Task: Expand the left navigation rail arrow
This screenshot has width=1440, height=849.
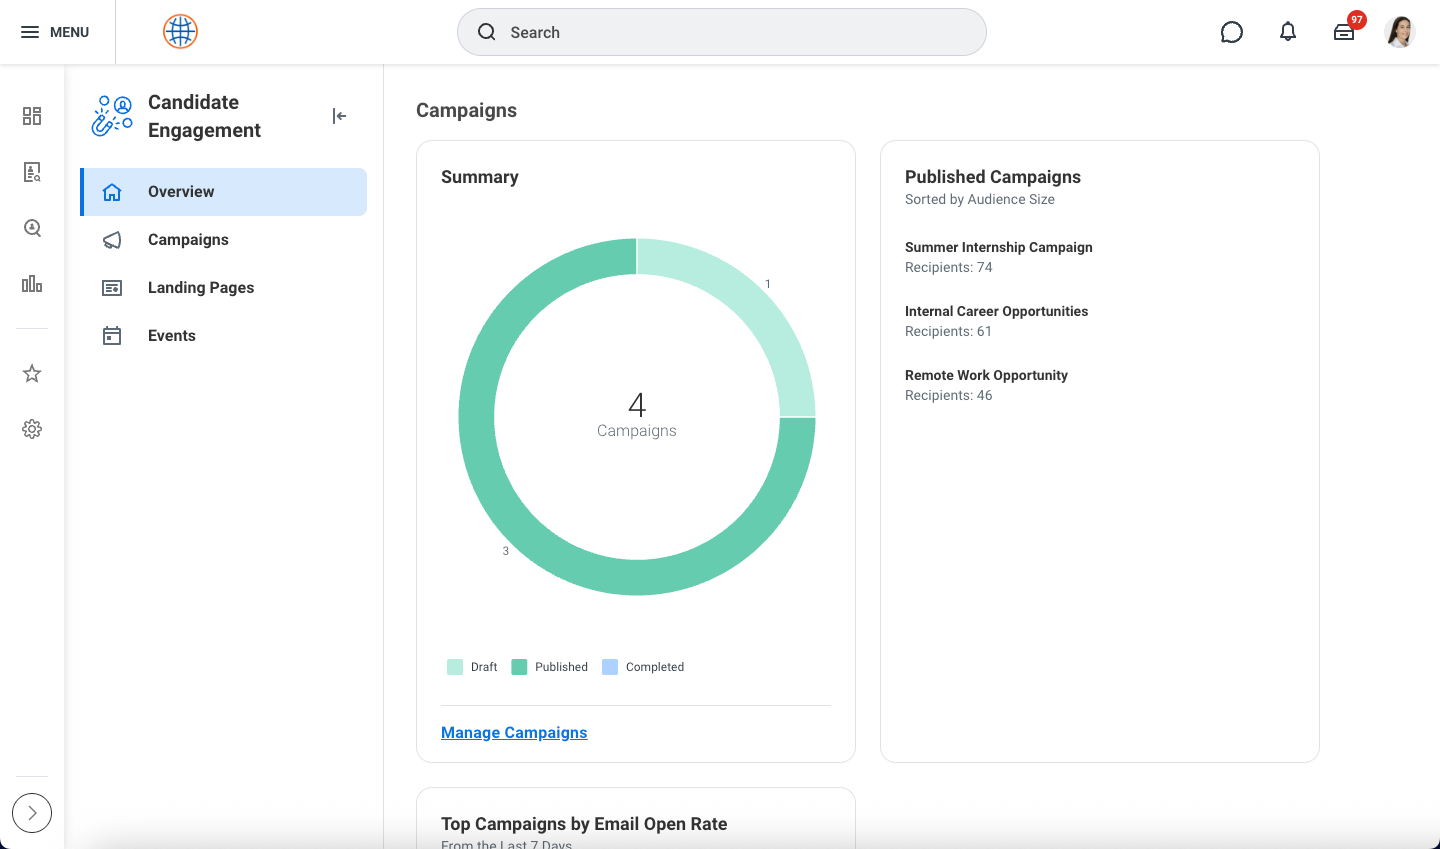Action: click(32, 813)
